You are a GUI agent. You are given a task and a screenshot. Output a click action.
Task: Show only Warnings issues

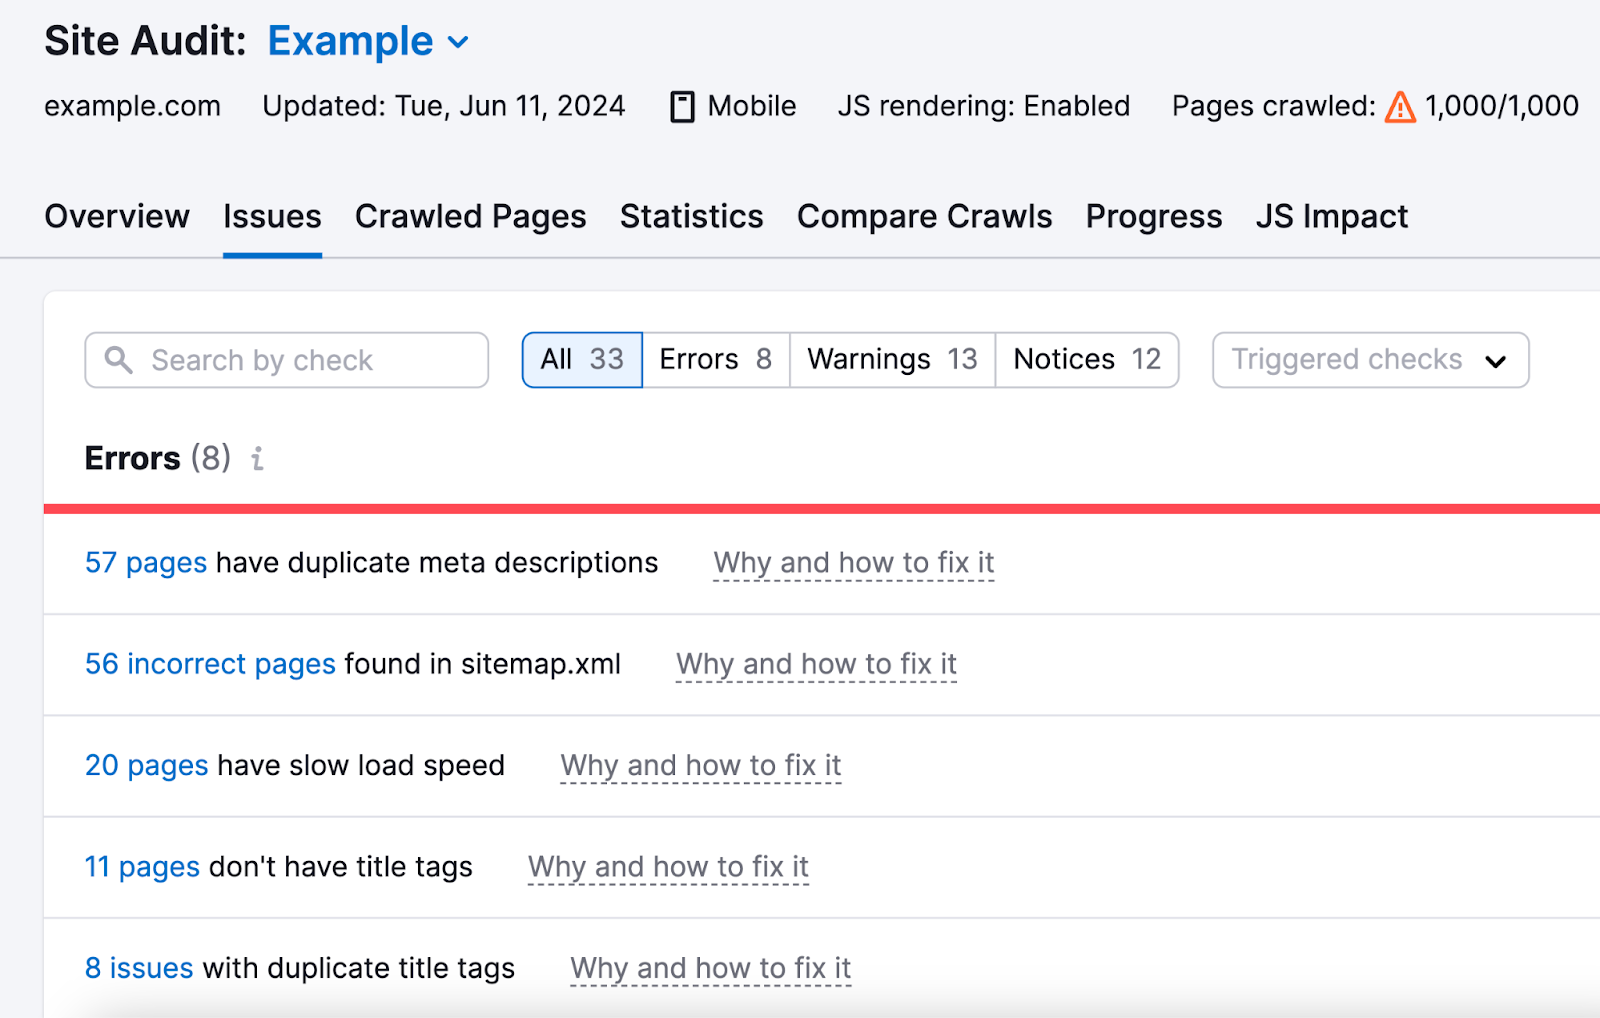coord(891,359)
